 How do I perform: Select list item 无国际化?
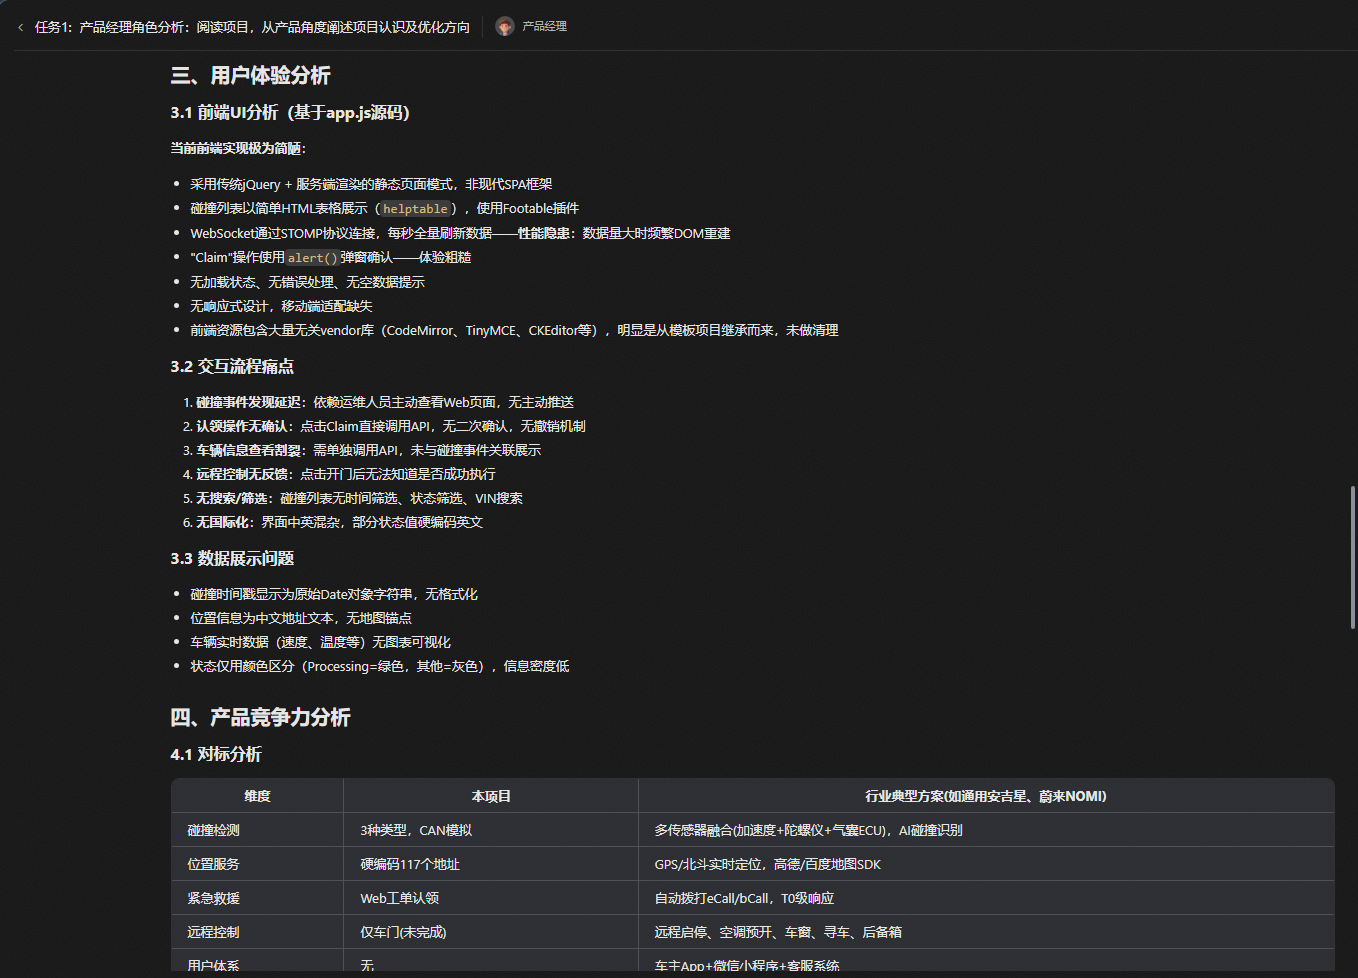pyautogui.click(x=339, y=522)
